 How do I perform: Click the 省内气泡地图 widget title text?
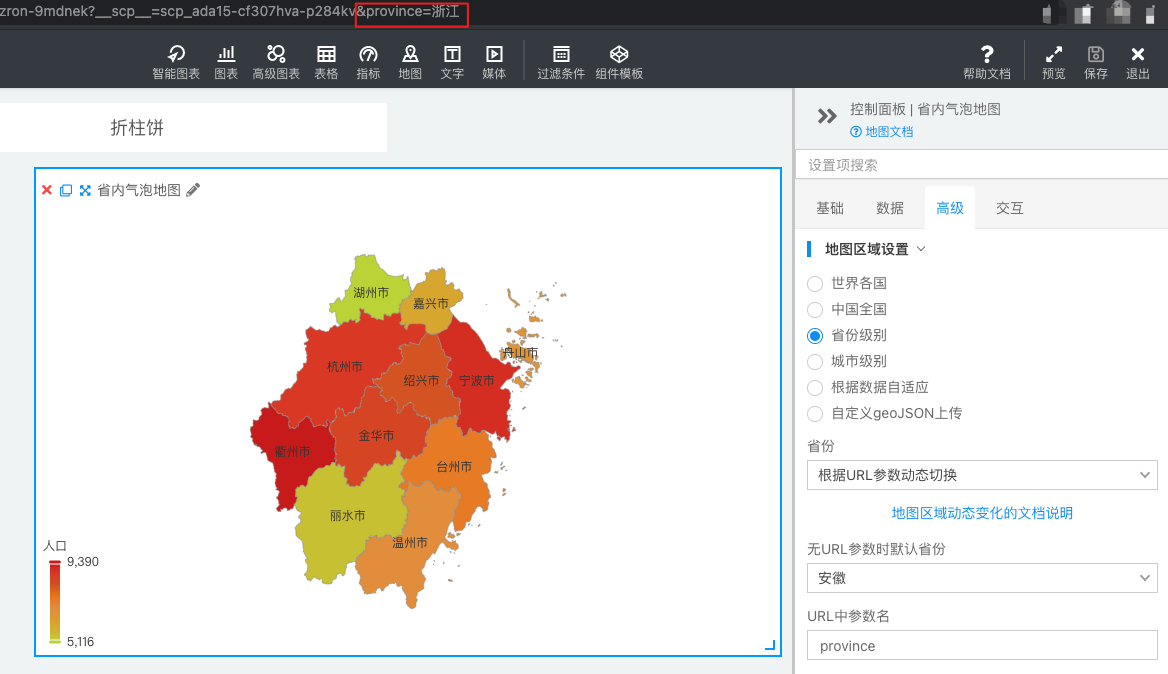click(x=139, y=190)
